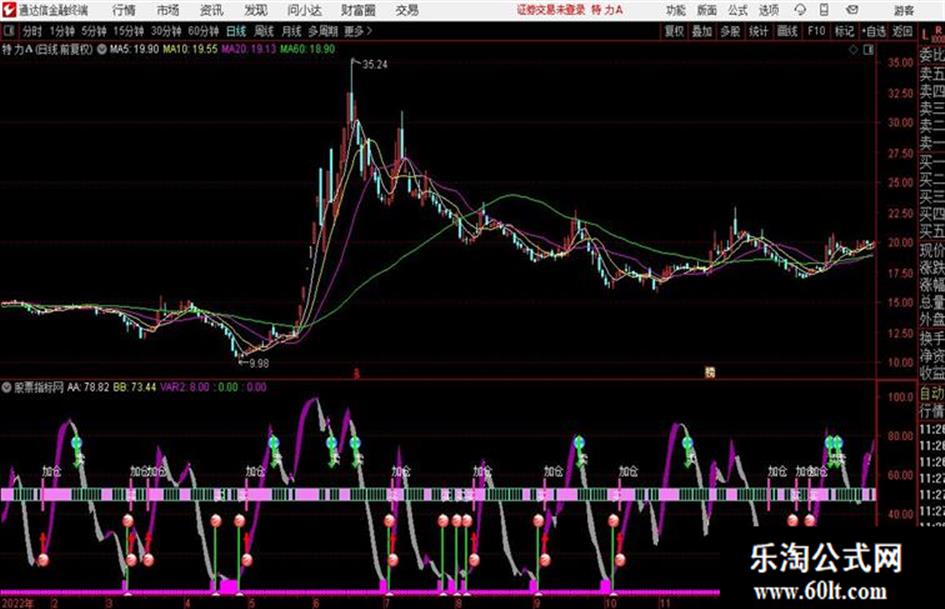The height and width of the screenshot is (609, 945).
Task: Click the 100.0 indicator axis label
Action: click(901, 397)
